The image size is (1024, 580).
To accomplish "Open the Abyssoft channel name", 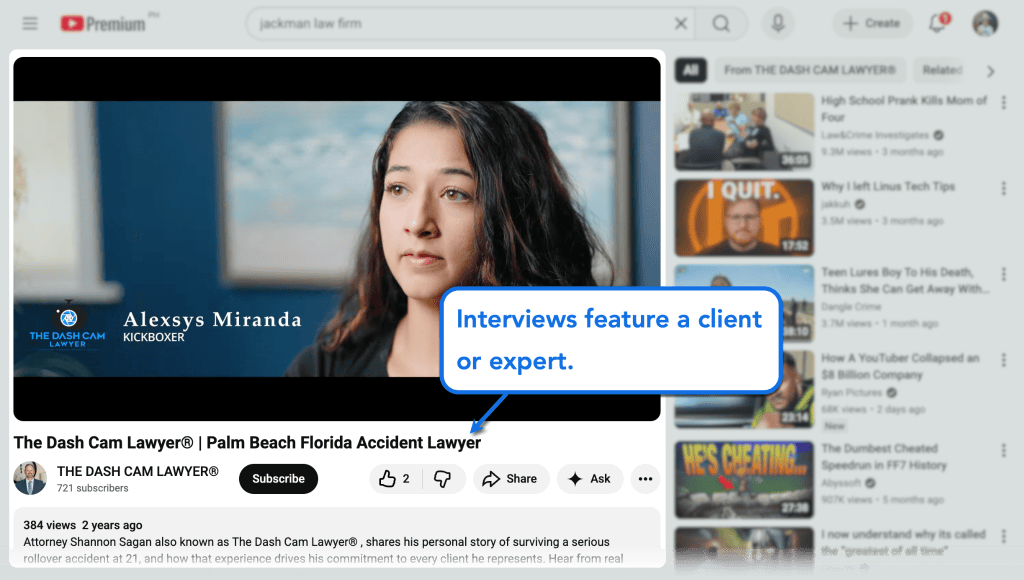I will pyautogui.click(x=841, y=483).
